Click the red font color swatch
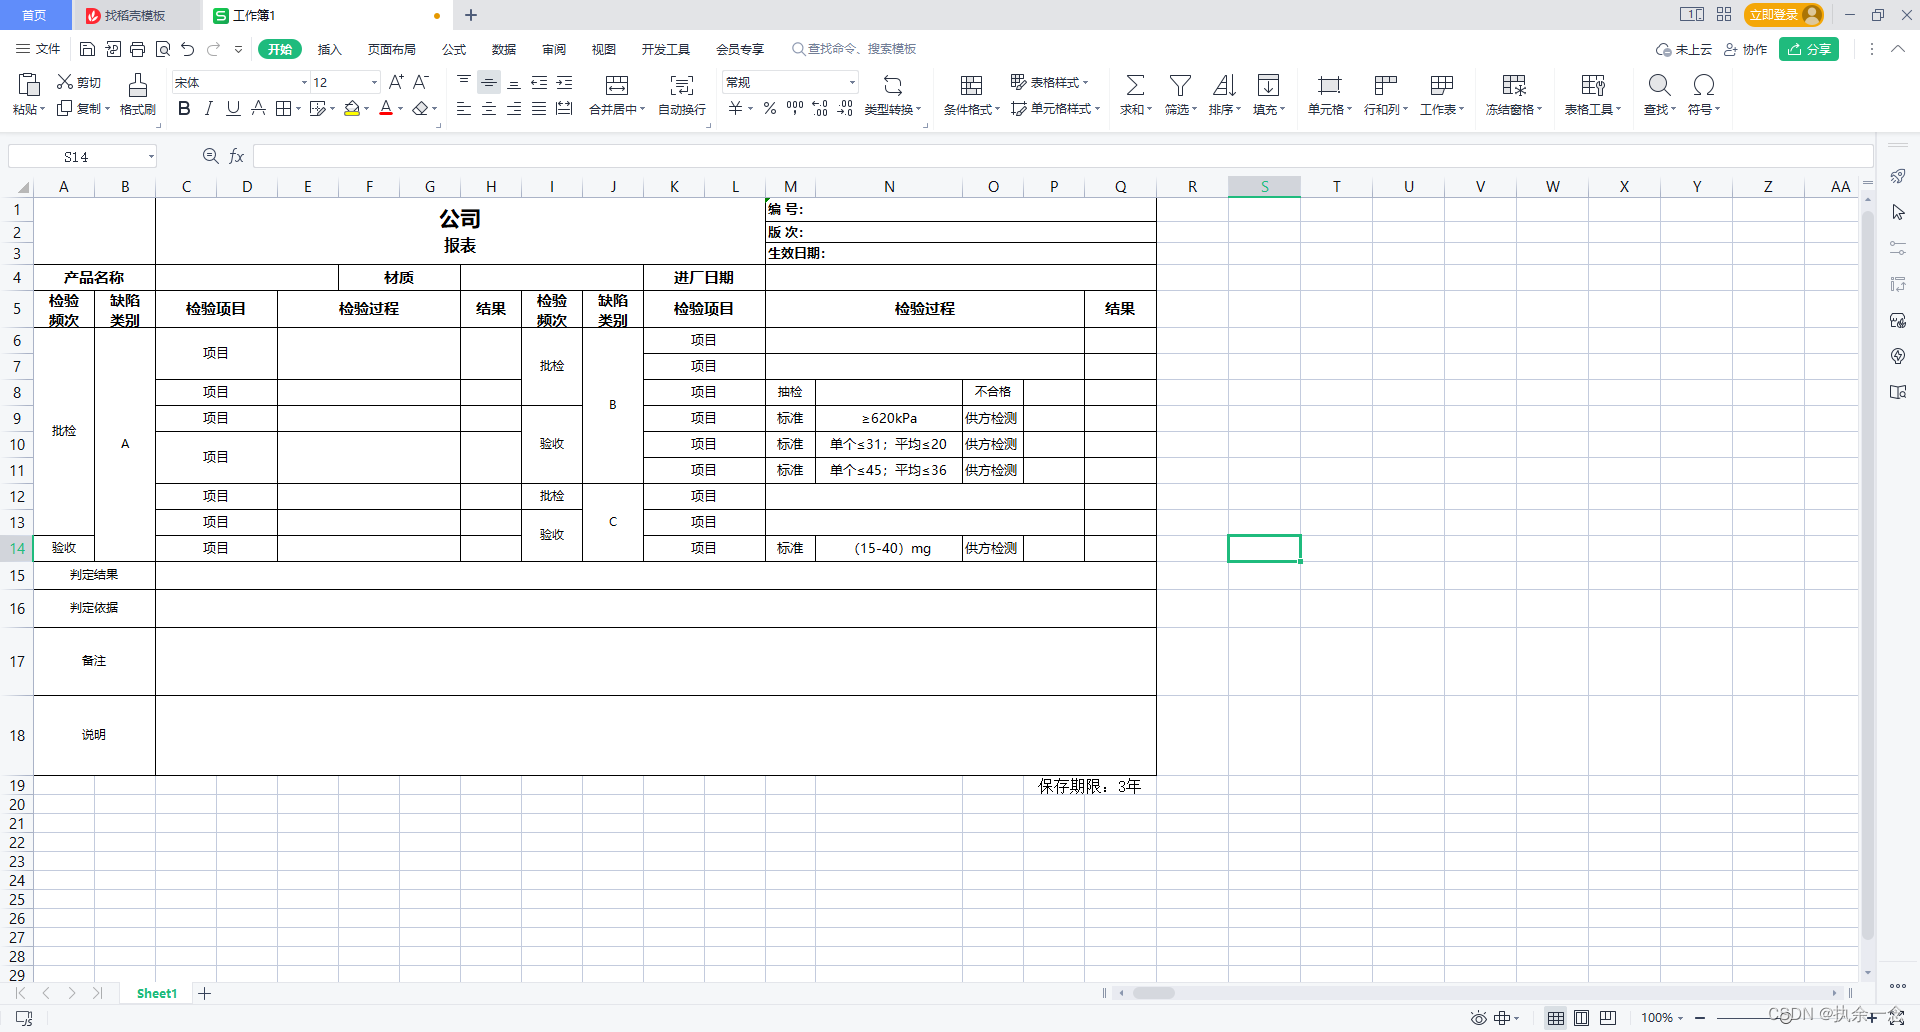 click(x=386, y=108)
